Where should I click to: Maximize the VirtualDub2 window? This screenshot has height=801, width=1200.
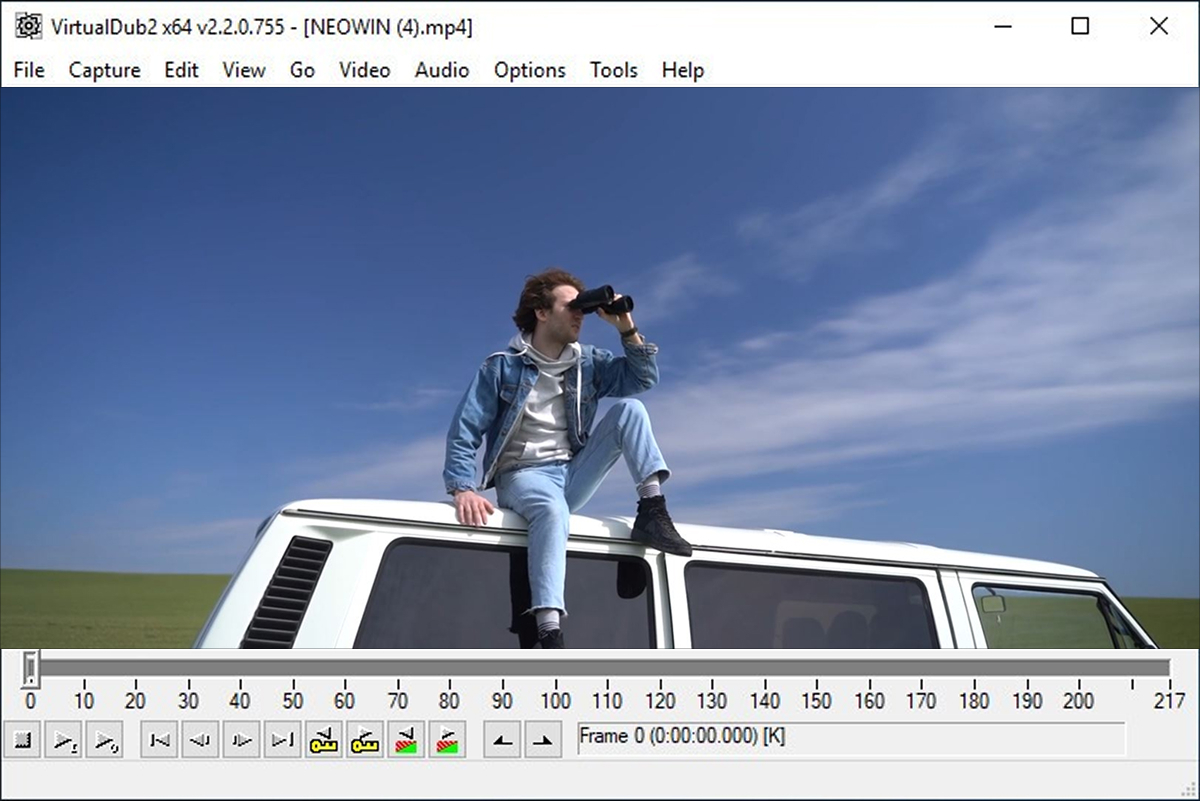pos(1080,27)
